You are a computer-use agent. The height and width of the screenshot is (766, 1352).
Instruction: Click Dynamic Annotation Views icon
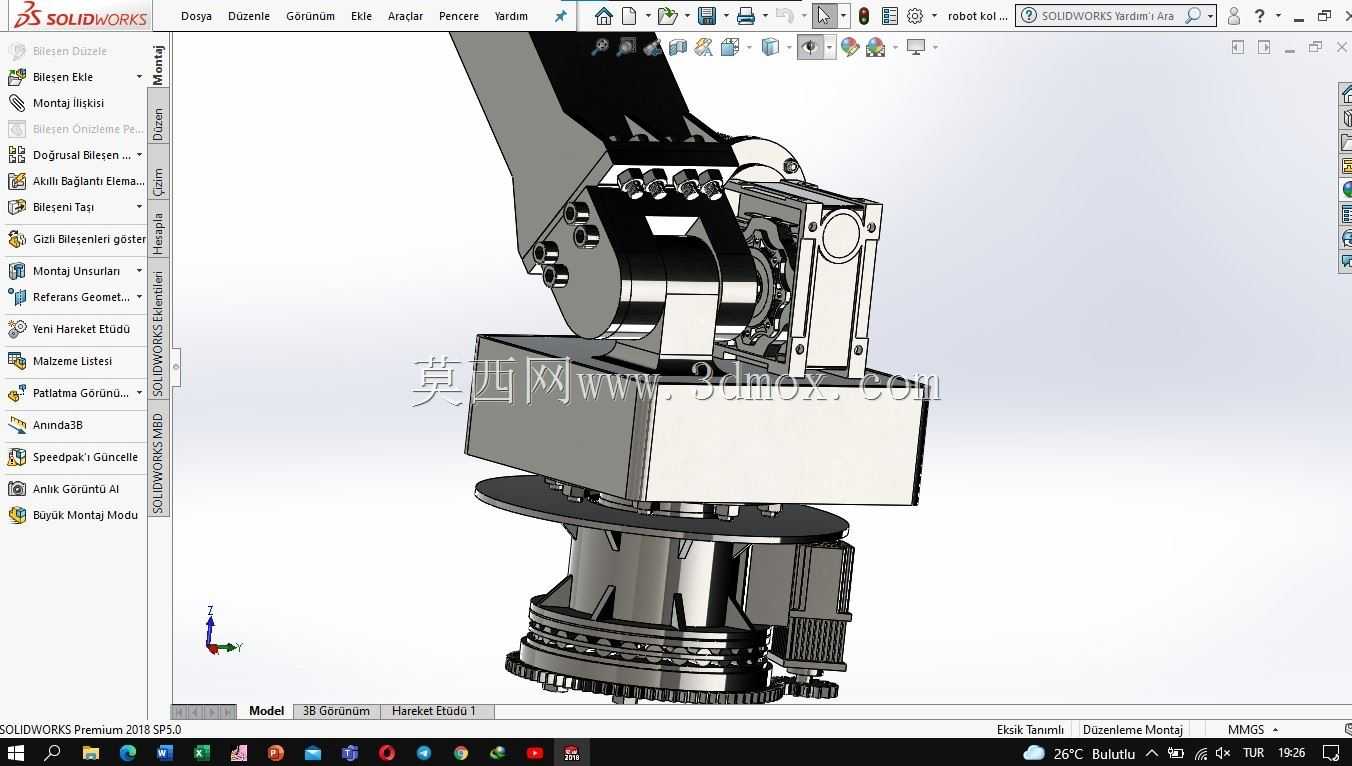click(704, 47)
